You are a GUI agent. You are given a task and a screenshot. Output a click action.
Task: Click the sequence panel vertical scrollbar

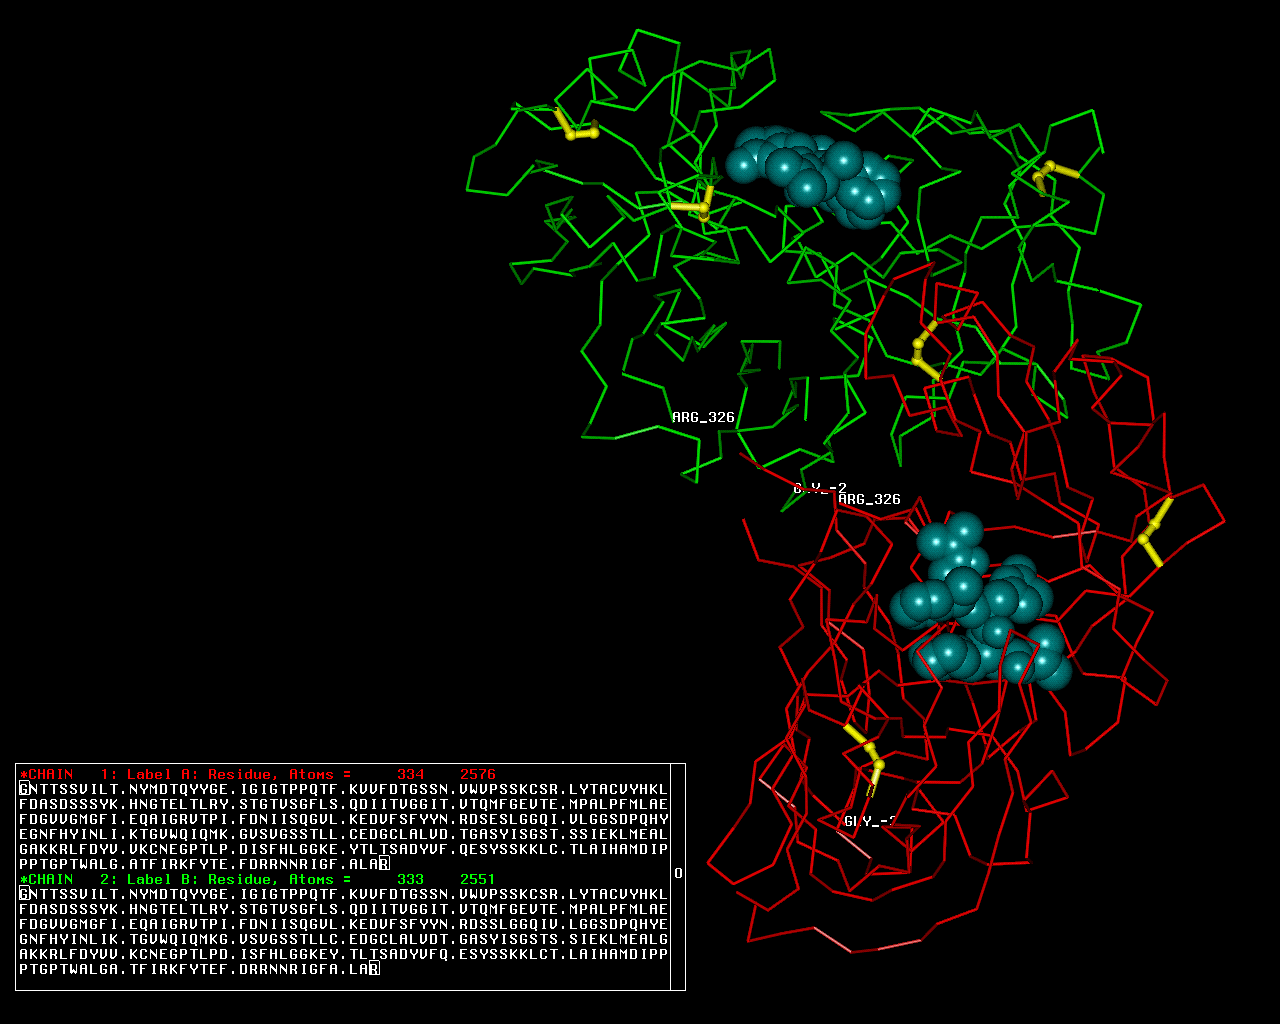pyautogui.click(x=678, y=873)
